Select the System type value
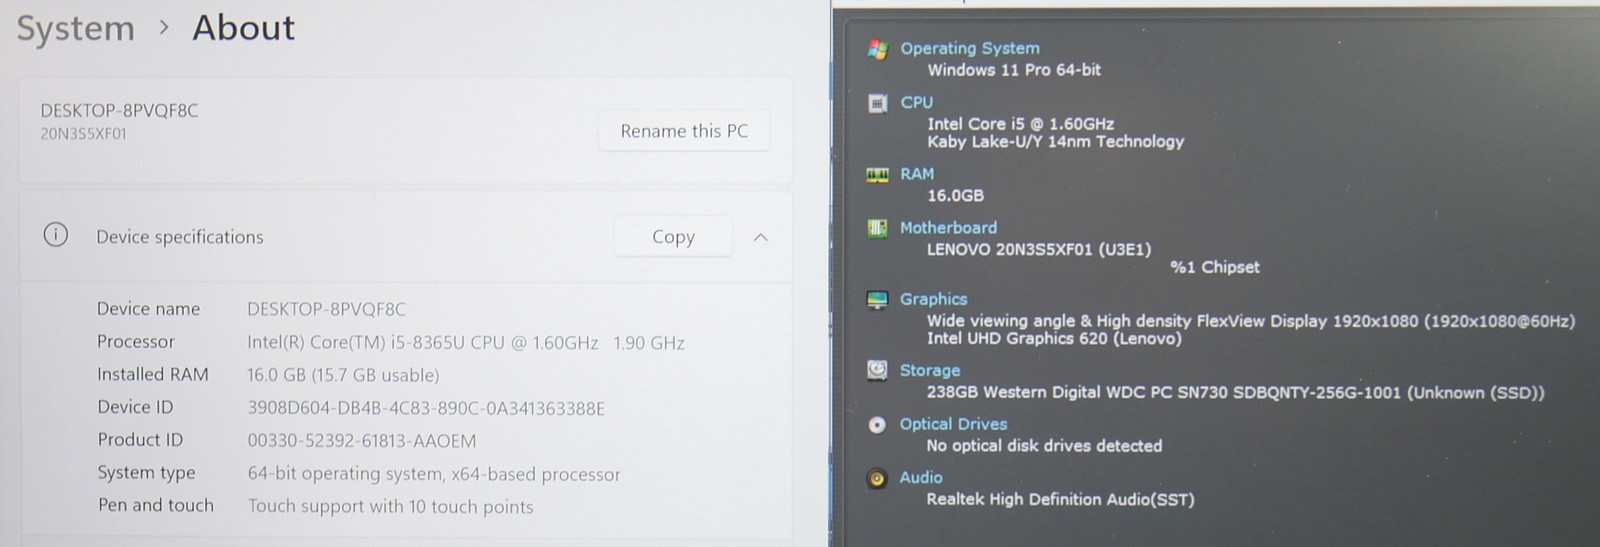 (434, 474)
